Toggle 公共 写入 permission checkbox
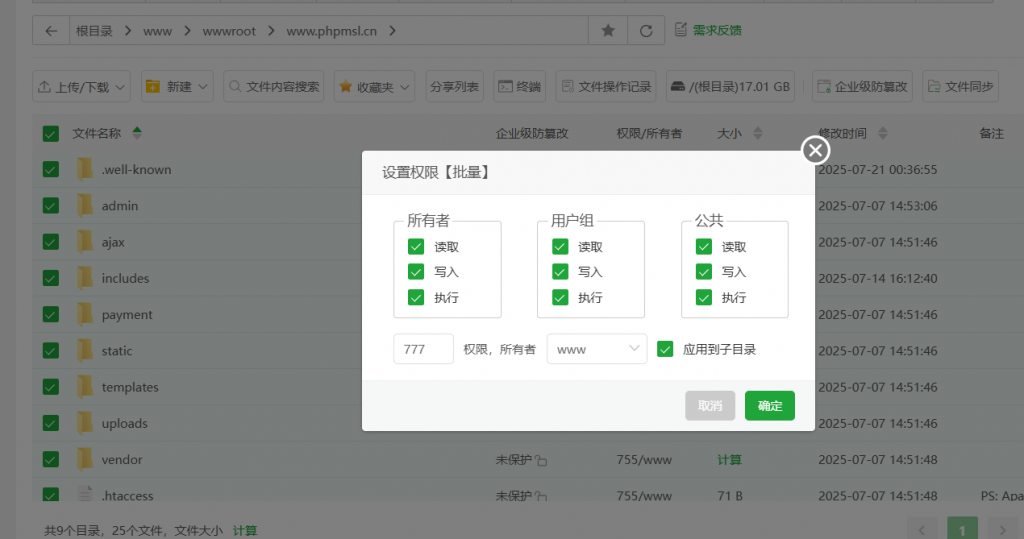Image resolution: width=1024 pixels, height=539 pixels. (703, 272)
